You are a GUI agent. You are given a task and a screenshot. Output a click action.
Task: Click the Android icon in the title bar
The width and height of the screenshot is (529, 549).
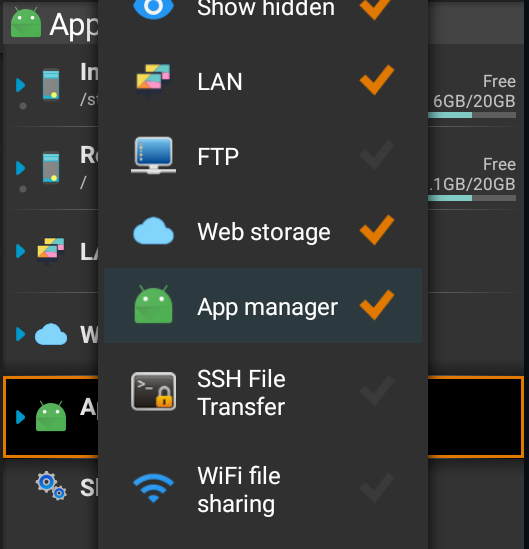[26, 23]
